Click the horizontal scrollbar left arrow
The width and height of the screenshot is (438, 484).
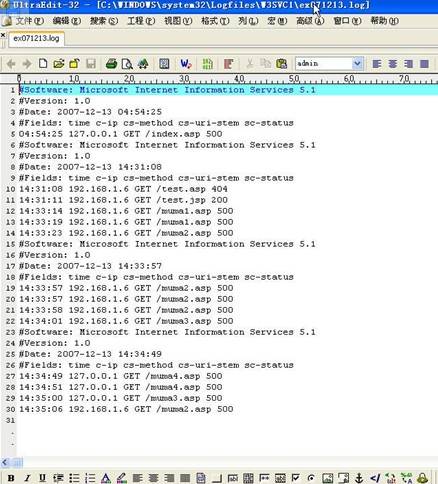click(5, 462)
